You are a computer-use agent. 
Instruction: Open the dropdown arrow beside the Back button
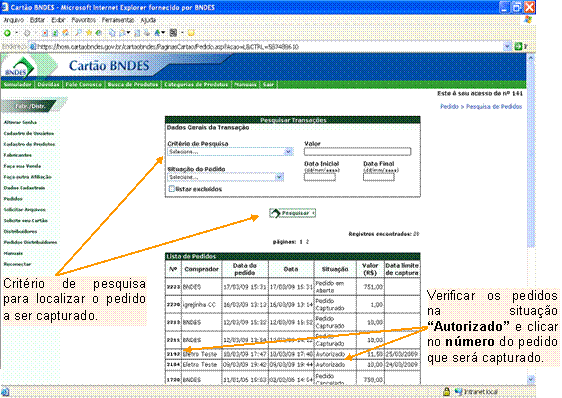(x=16, y=33)
